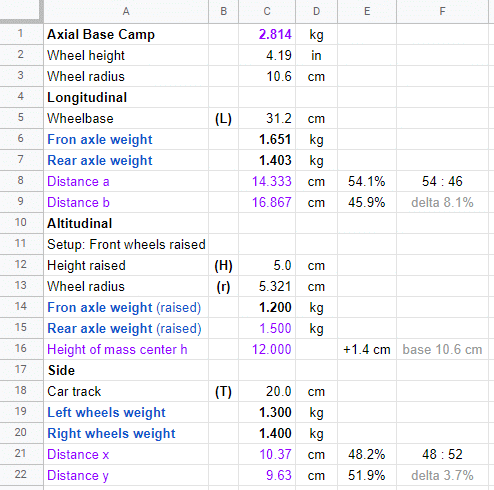Select total weight cell showing 2.814

(x=267, y=34)
